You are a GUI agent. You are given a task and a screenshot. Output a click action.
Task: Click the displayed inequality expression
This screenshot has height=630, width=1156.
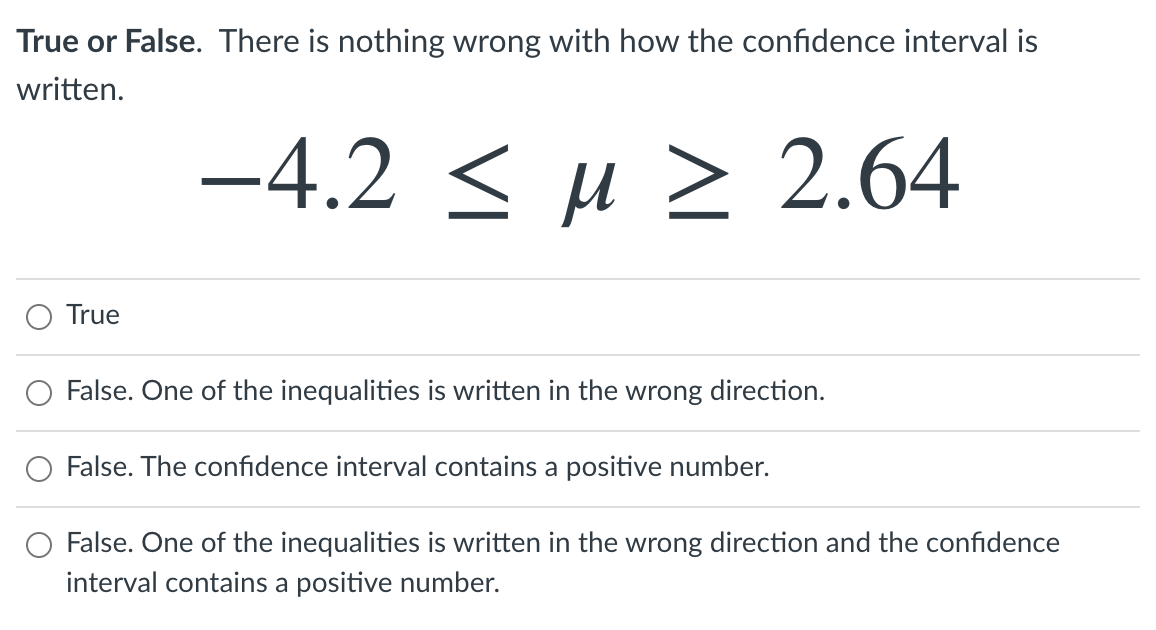coord(578,180)
